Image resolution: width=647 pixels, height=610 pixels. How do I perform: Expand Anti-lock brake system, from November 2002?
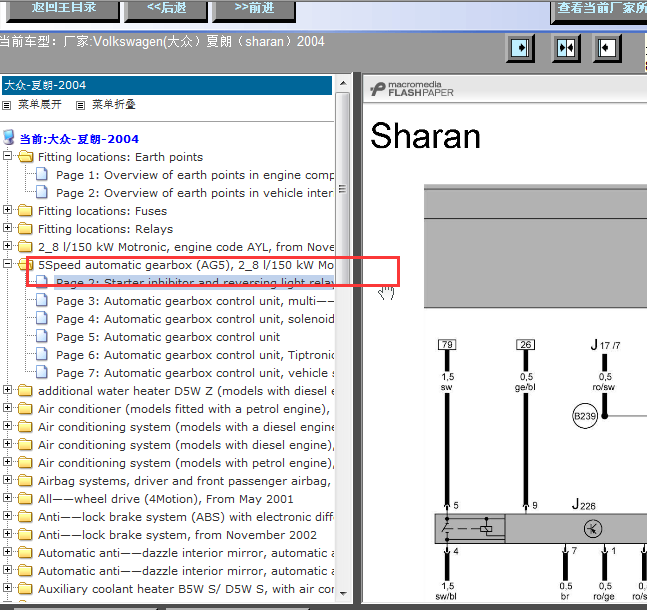click(7, 534)
